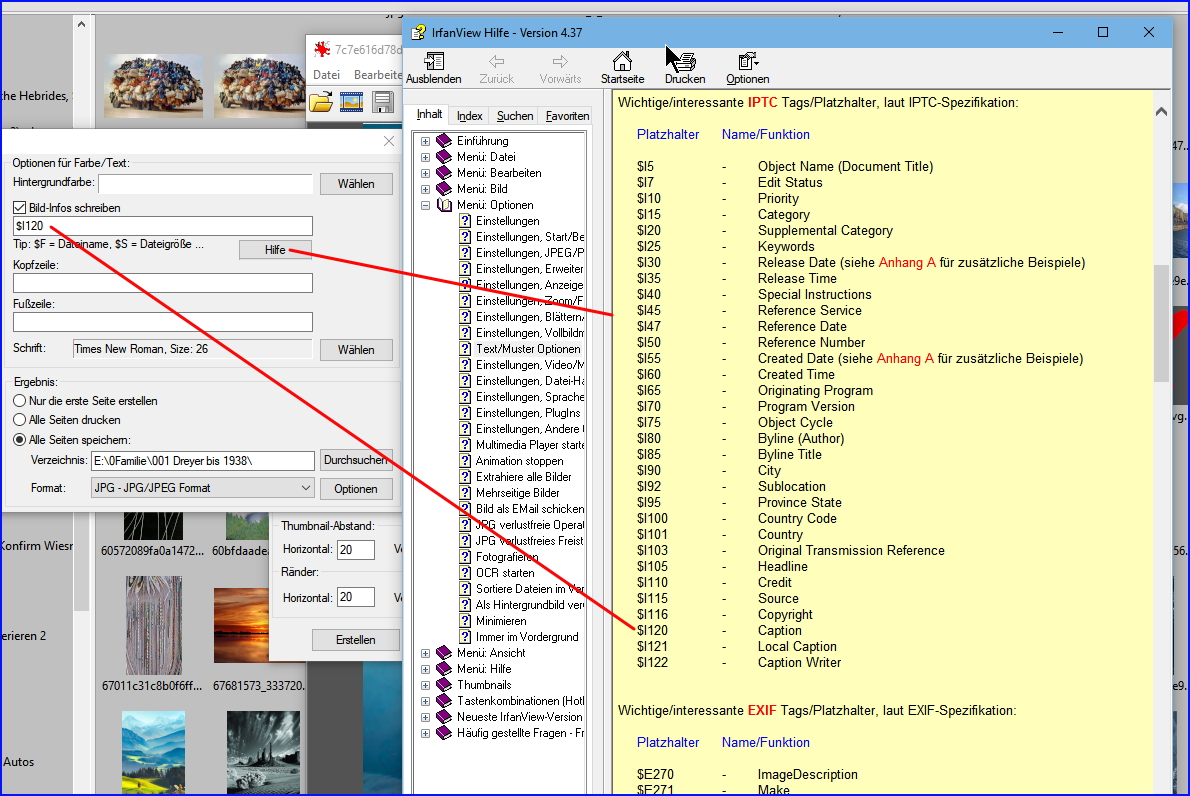Open the Mehrseitige Bilder help topic
Image resolution: width=1190 pixels, height=796 pixels.
(x=518, y=492)
